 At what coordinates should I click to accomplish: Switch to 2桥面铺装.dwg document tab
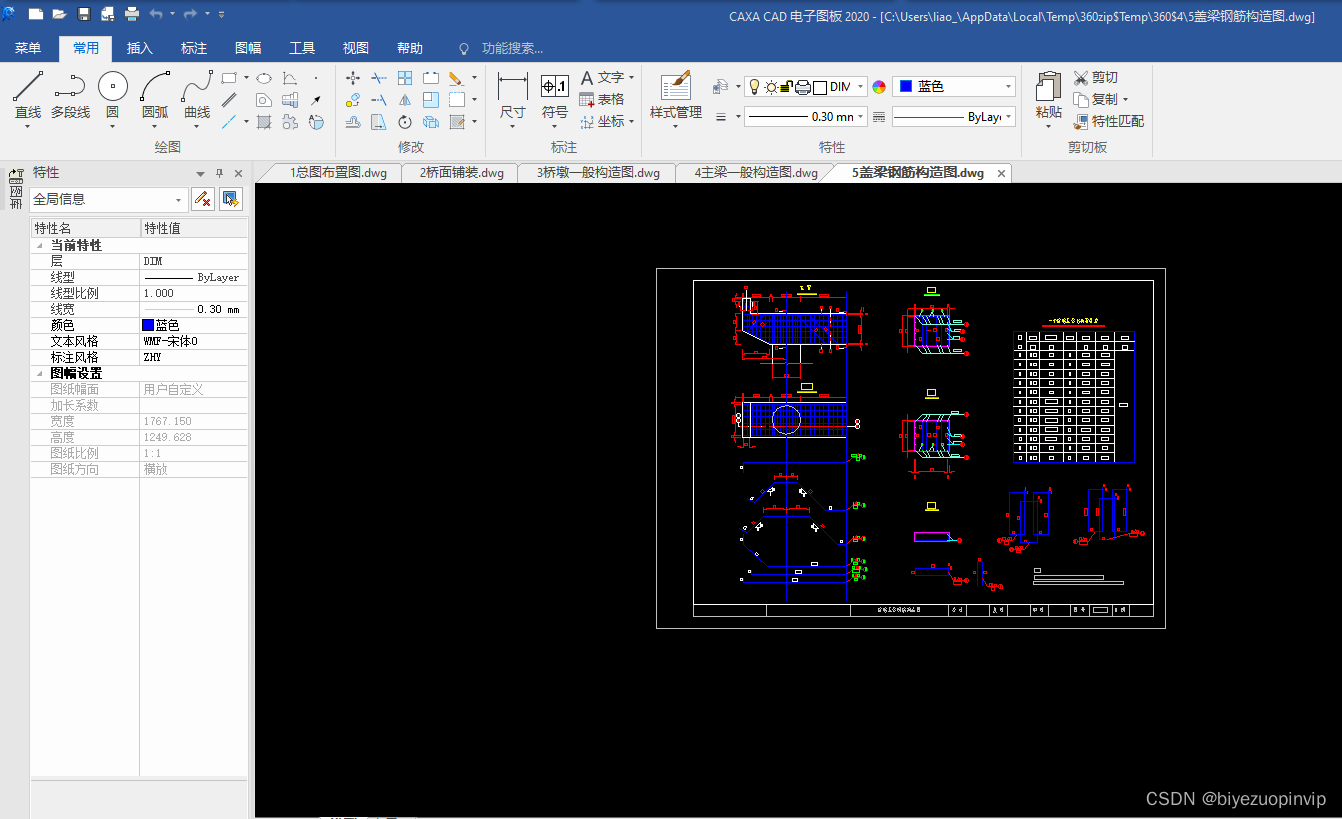coord(461,173)
